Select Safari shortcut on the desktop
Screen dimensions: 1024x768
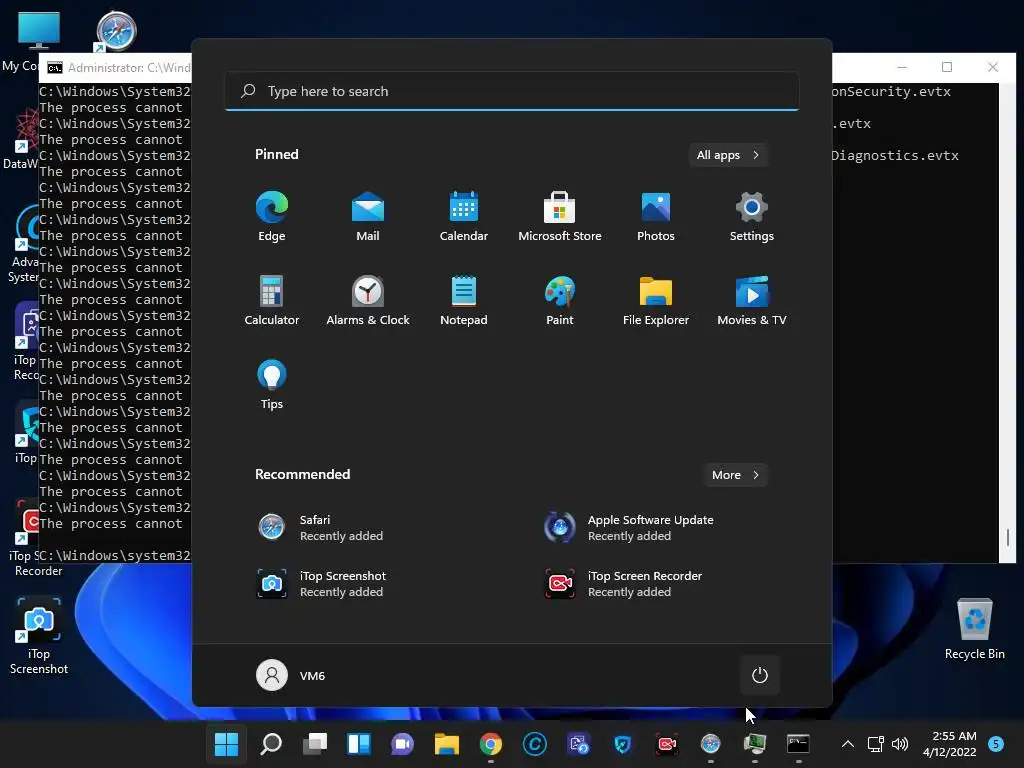(x=116, y=31)
